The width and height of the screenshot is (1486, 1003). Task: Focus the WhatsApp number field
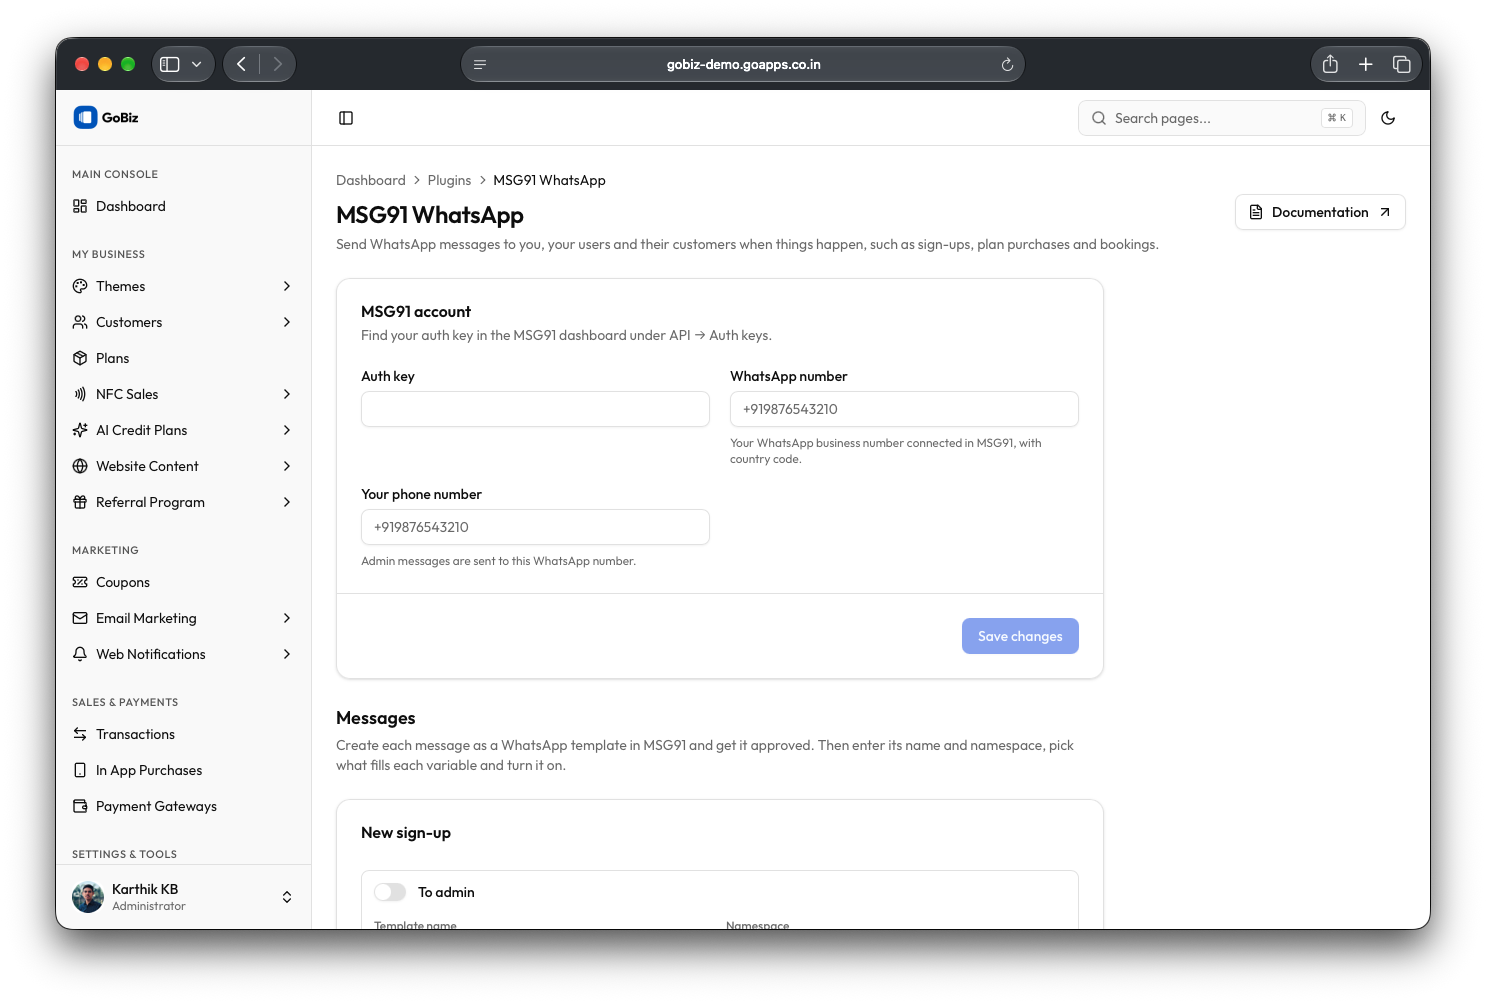904,409
